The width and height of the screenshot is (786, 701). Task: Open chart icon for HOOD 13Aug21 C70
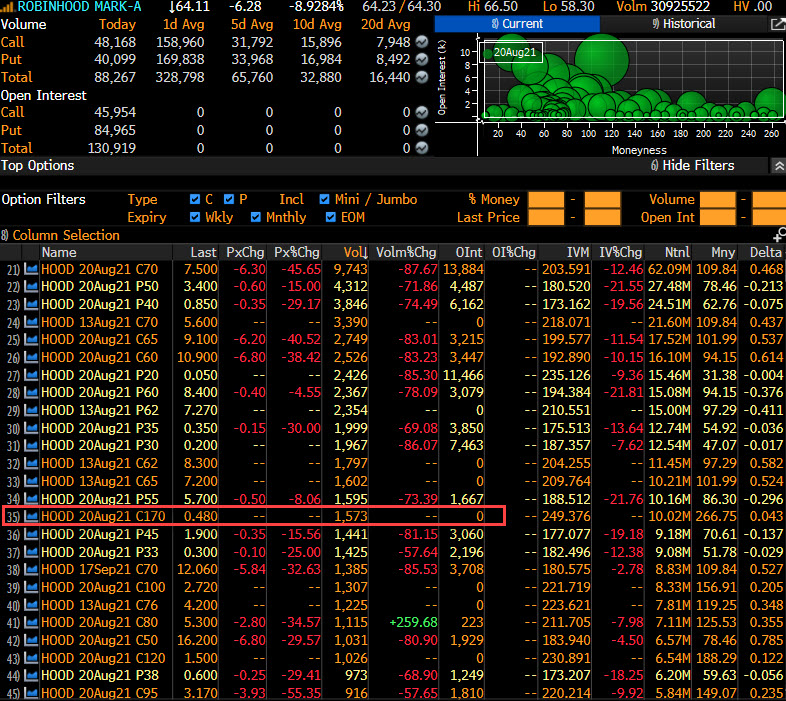(x=31, y=322)
